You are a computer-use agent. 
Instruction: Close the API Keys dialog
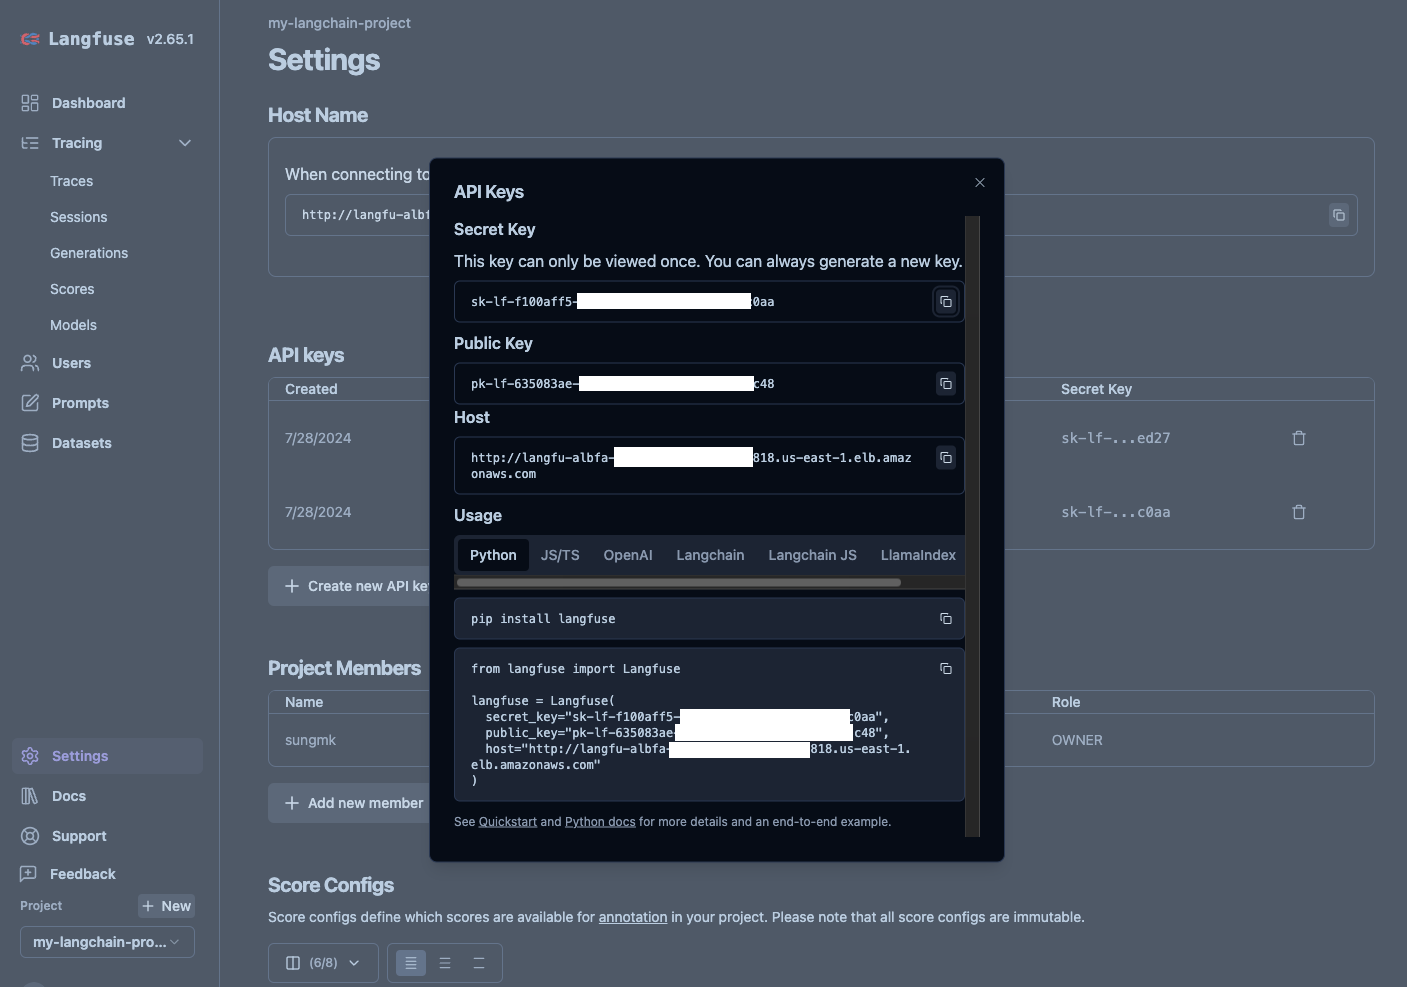980,182
